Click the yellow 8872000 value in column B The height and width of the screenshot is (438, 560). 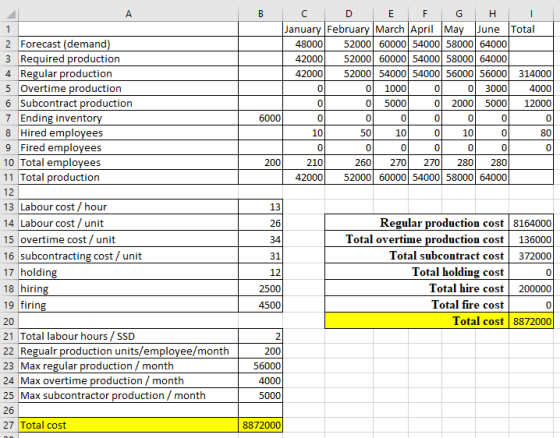260,425
